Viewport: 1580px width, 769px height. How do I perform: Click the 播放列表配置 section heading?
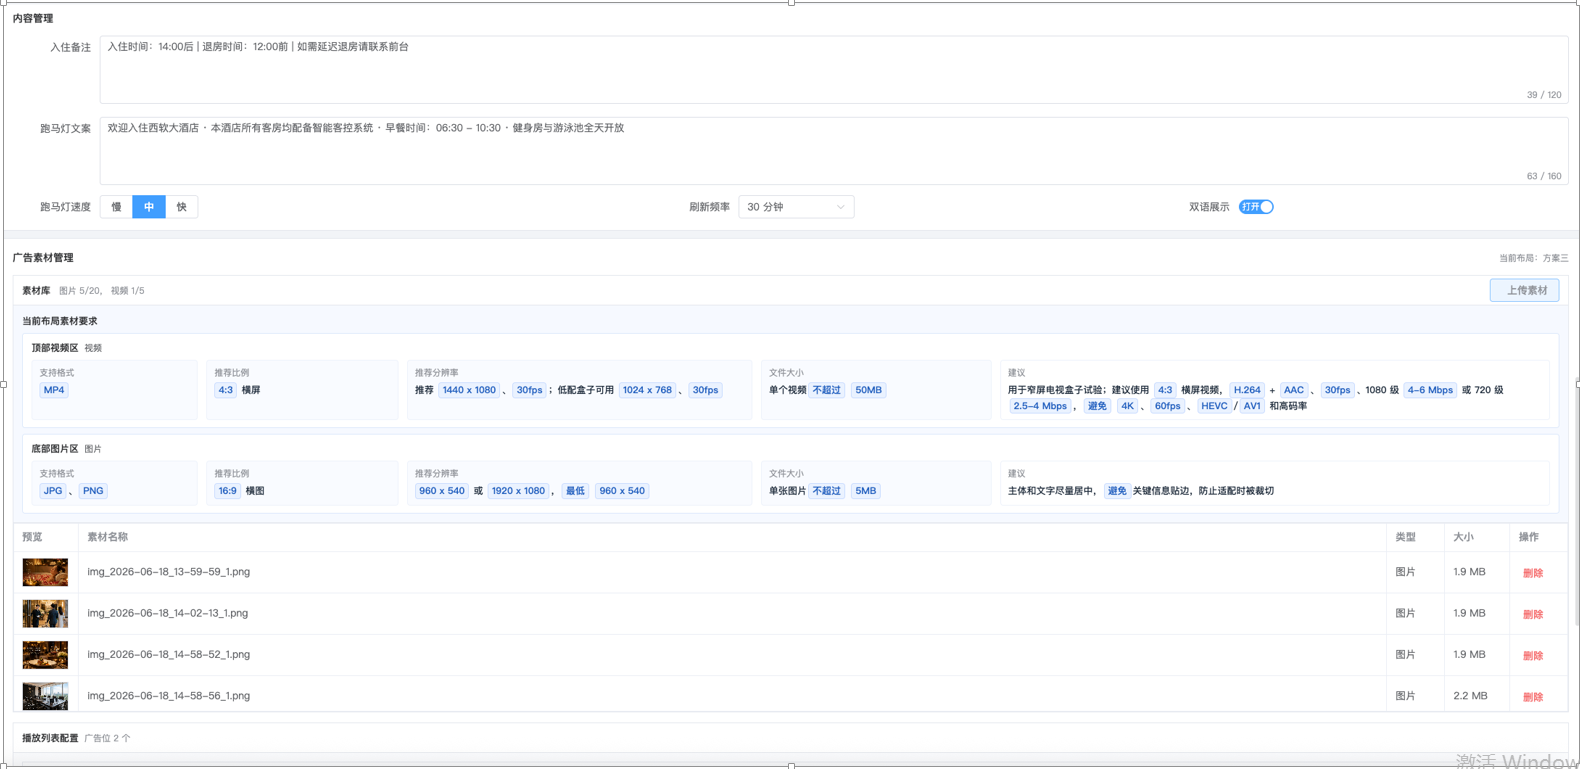pos(50,738)
